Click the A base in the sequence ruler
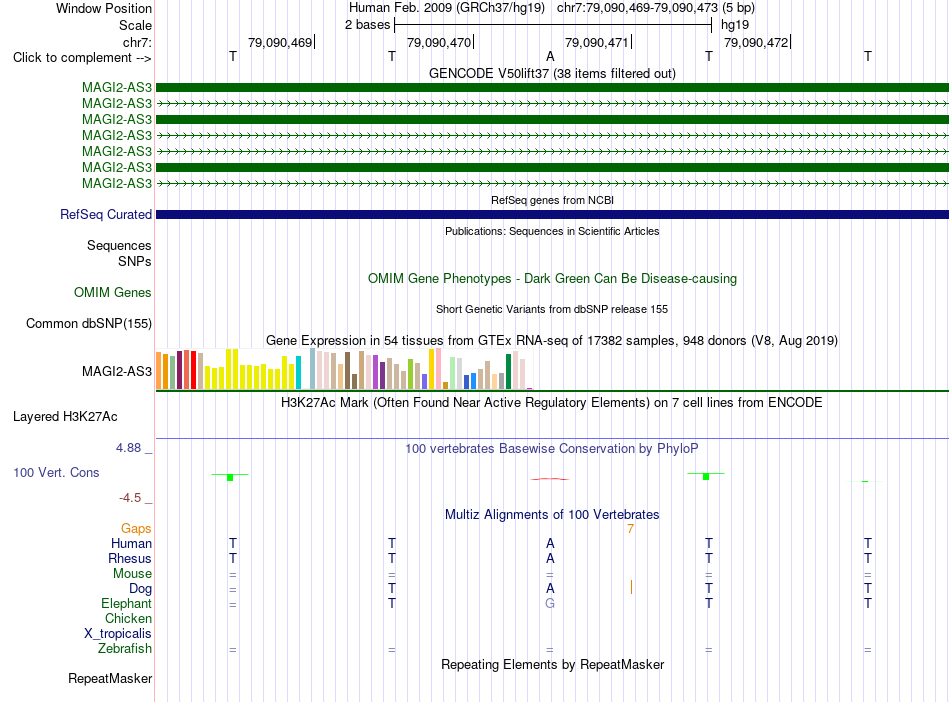 click(x=550, y=56)
